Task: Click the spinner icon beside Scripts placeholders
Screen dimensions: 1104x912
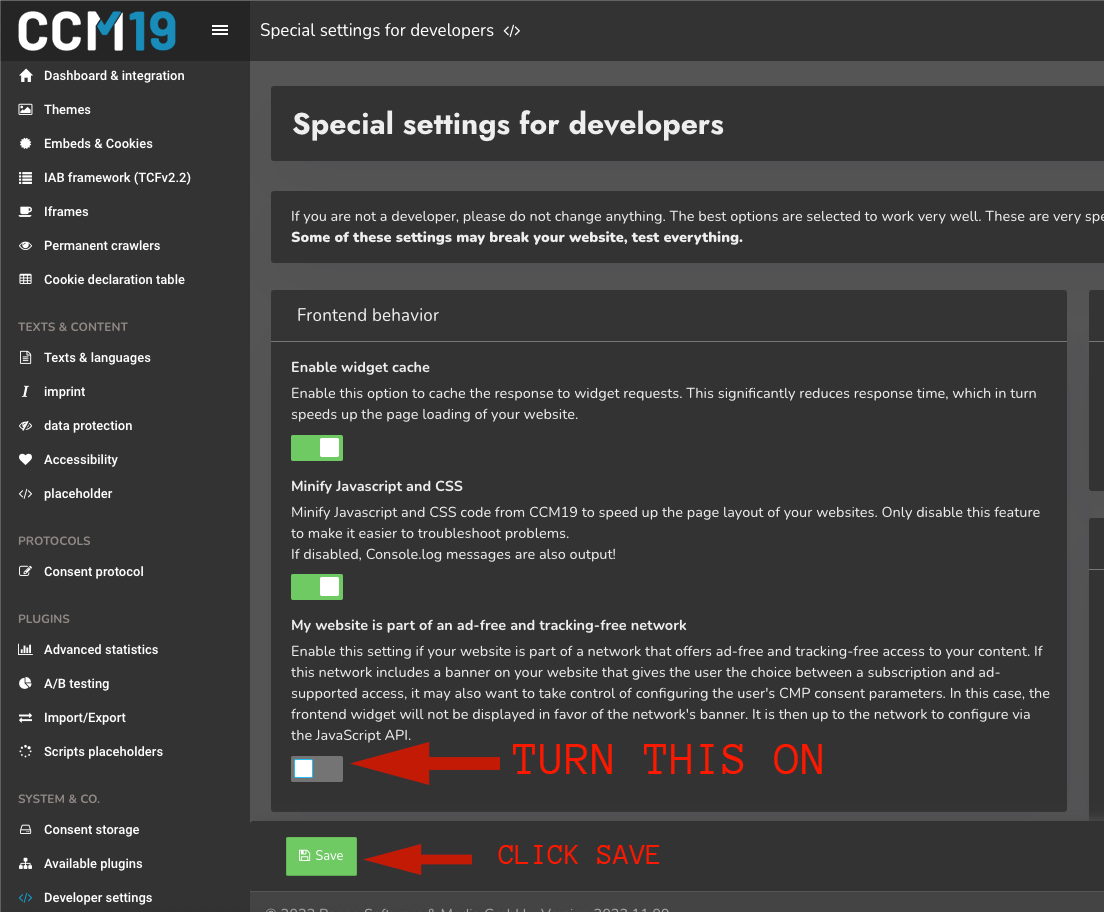Action: coord(25,751)
